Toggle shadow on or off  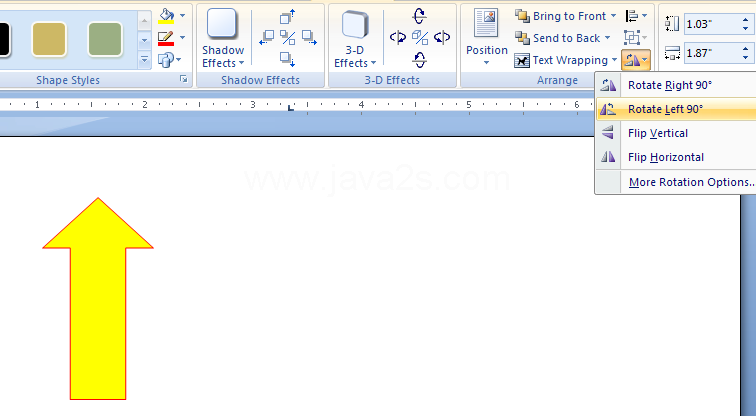(x=288, y=38)
